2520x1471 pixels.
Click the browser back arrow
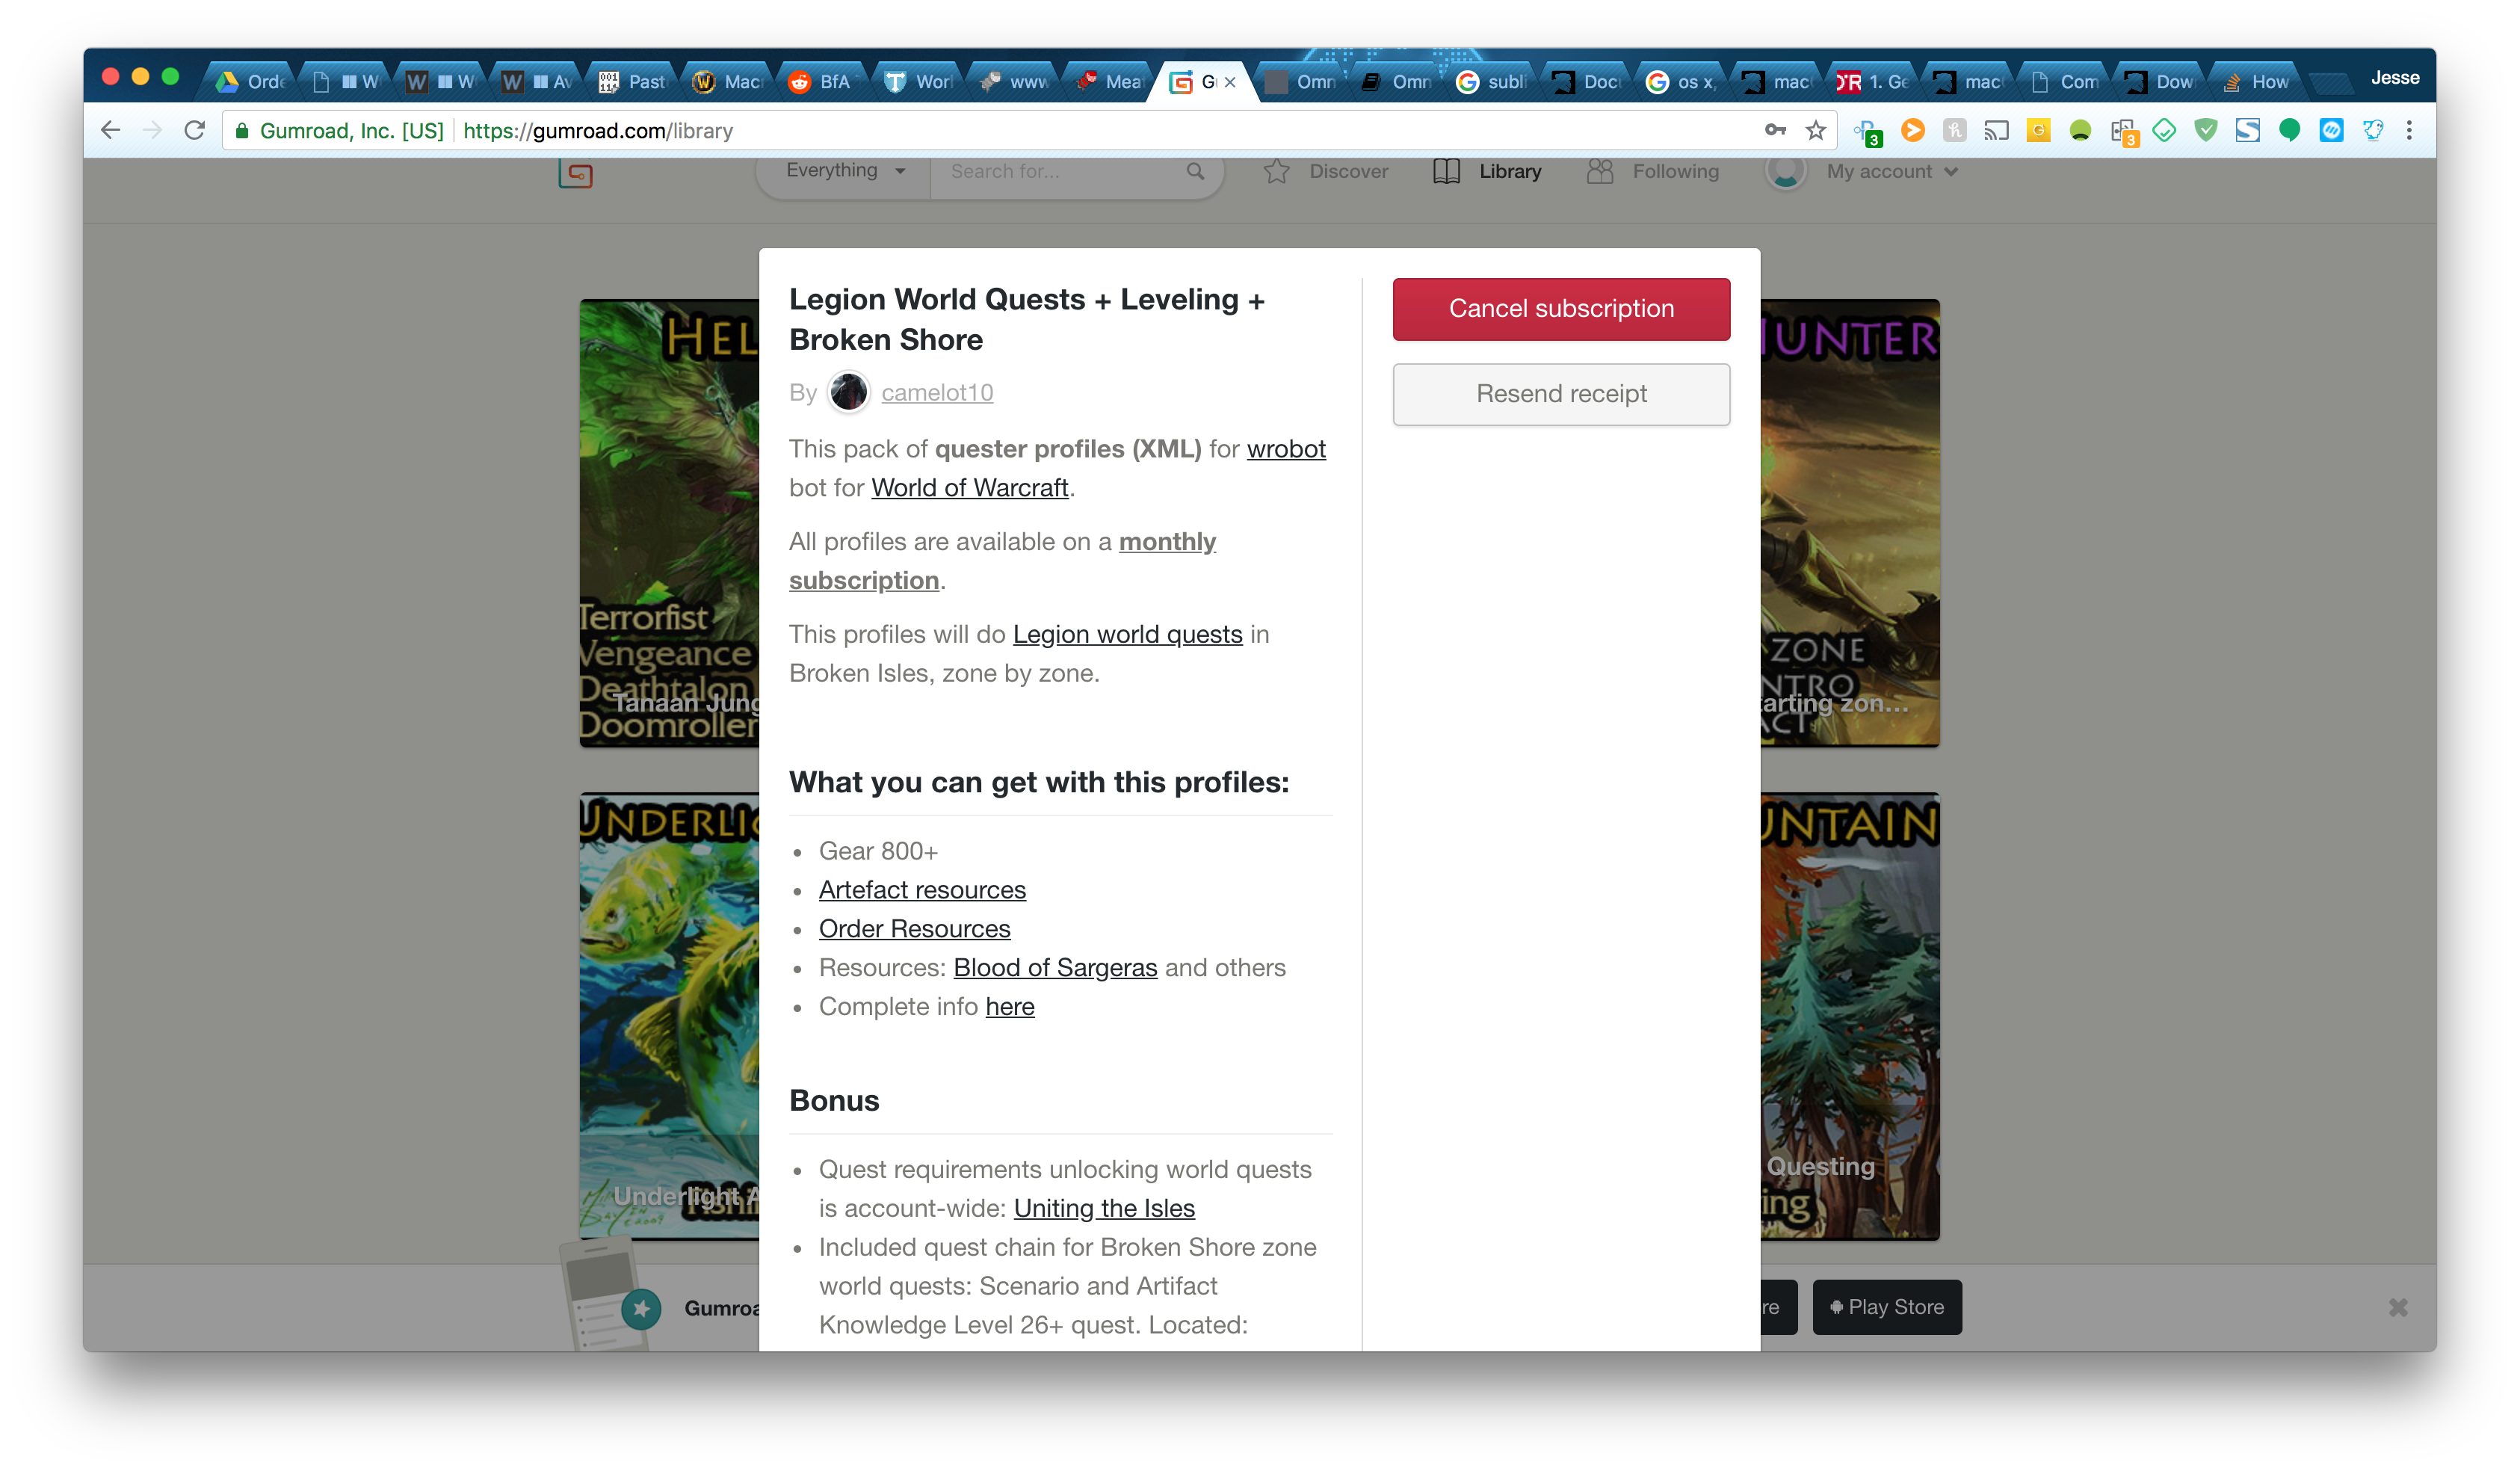point(111,130)
